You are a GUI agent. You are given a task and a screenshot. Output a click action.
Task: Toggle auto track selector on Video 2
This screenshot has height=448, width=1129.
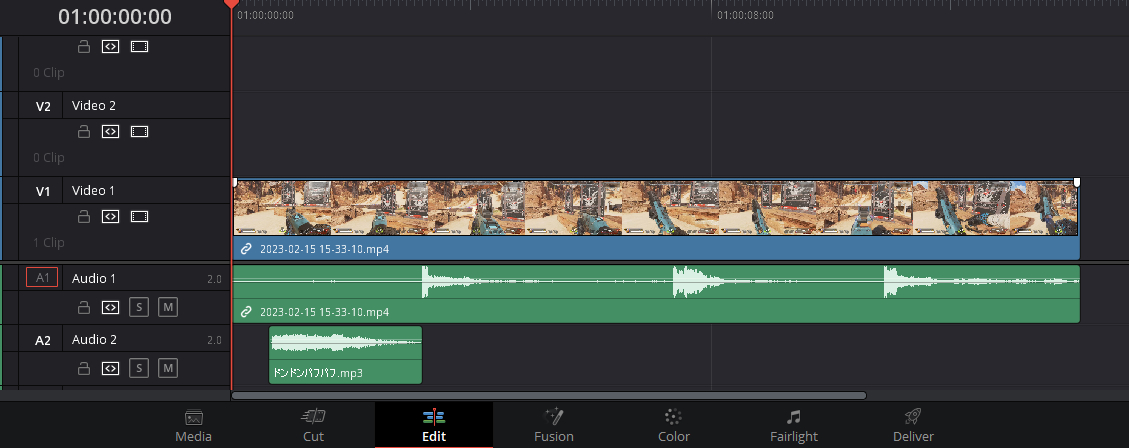[110, 132]
